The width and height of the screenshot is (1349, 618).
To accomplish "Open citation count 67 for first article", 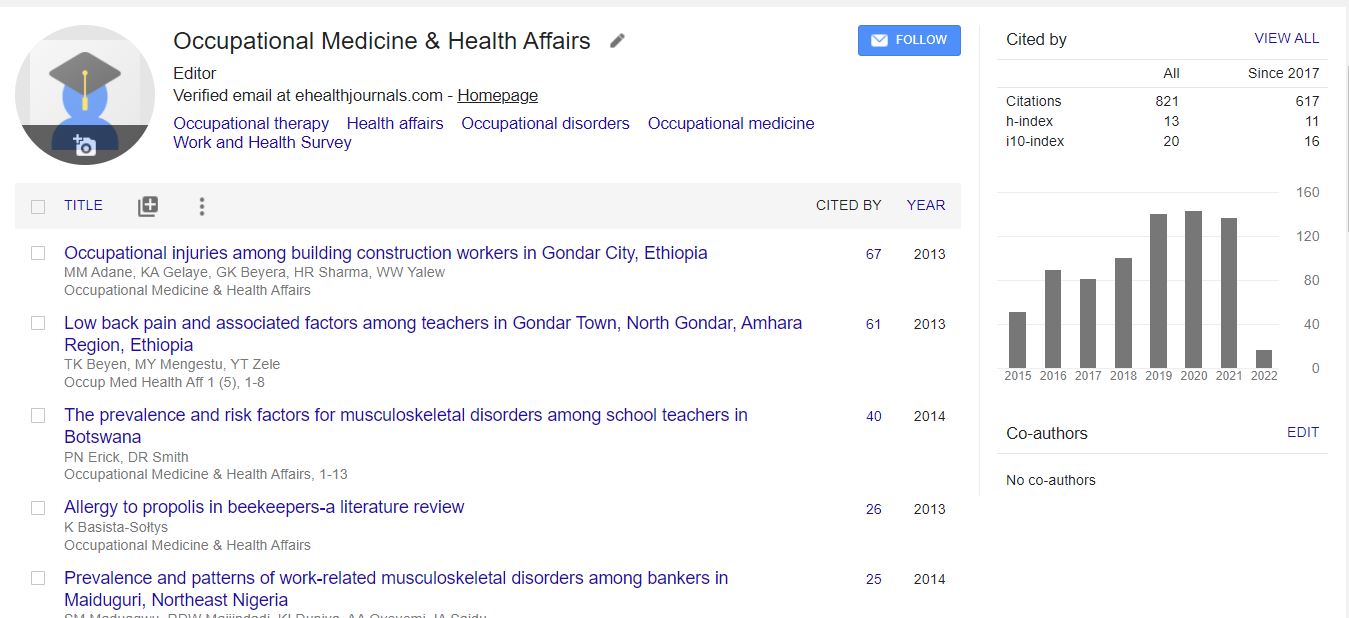I will 873,254.
